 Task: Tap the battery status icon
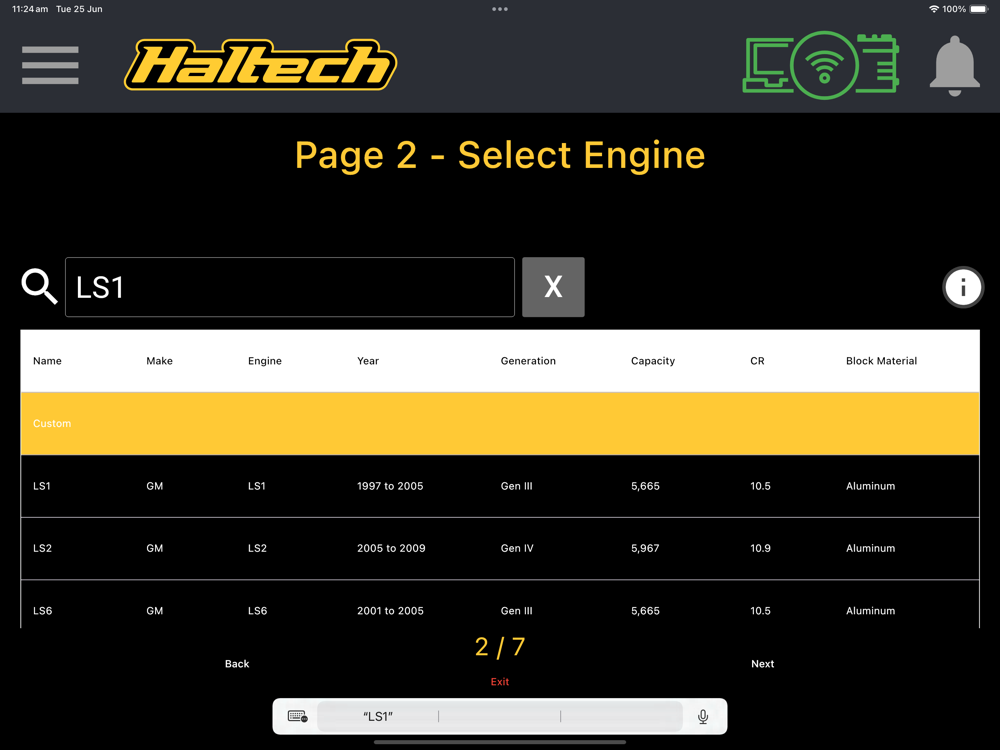pos(979,9)
